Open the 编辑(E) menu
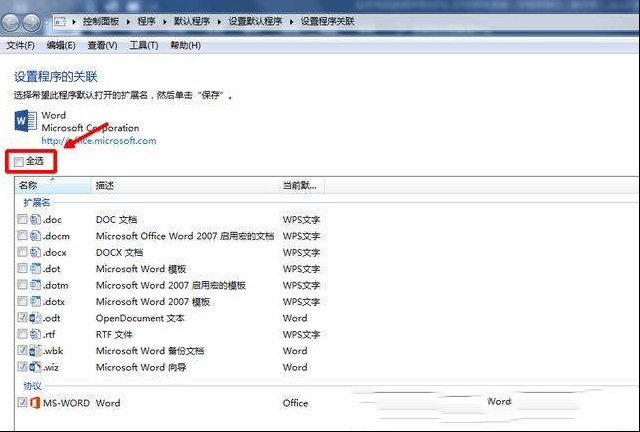 point(61,45)
